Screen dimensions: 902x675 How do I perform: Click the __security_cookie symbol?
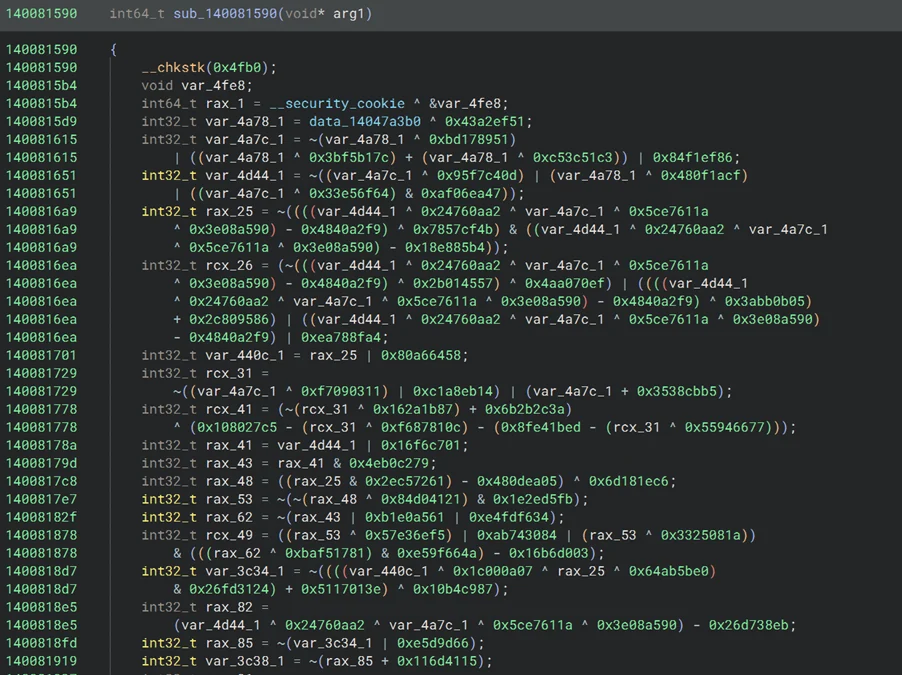pyautogui.click(x=337, y=104)
